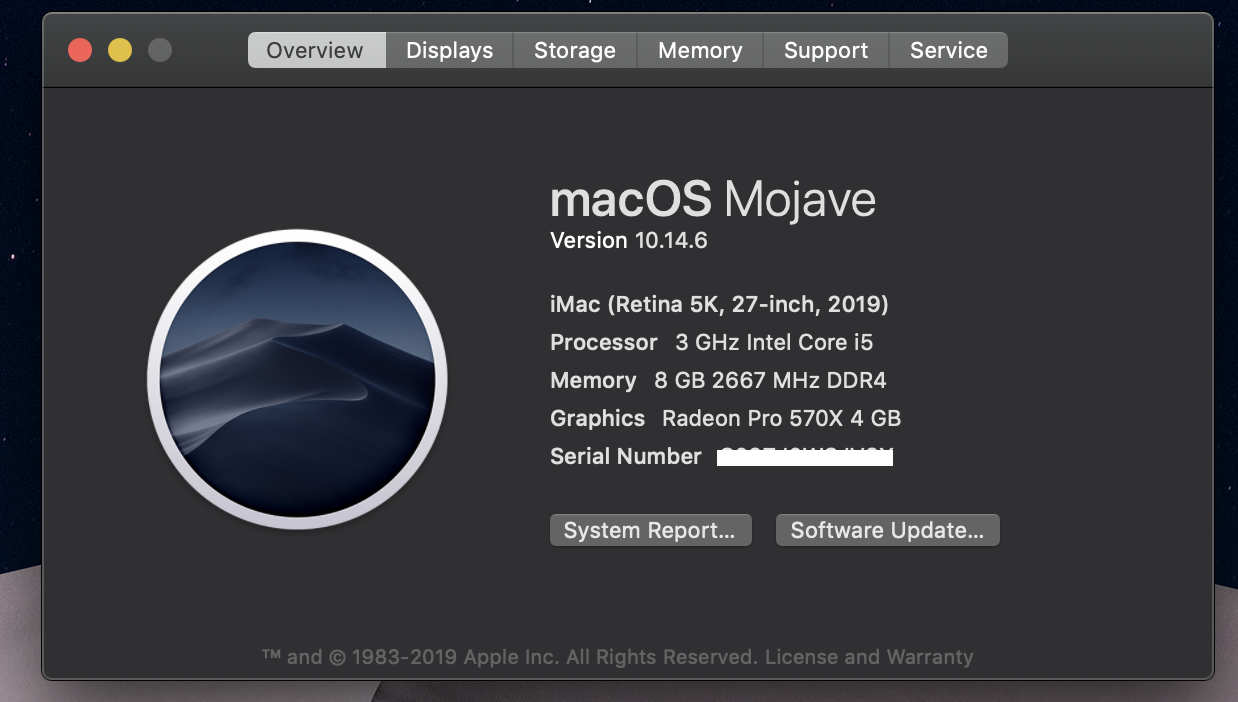Click the Serial Number label

pyautogui.click(x=626, y=456)
